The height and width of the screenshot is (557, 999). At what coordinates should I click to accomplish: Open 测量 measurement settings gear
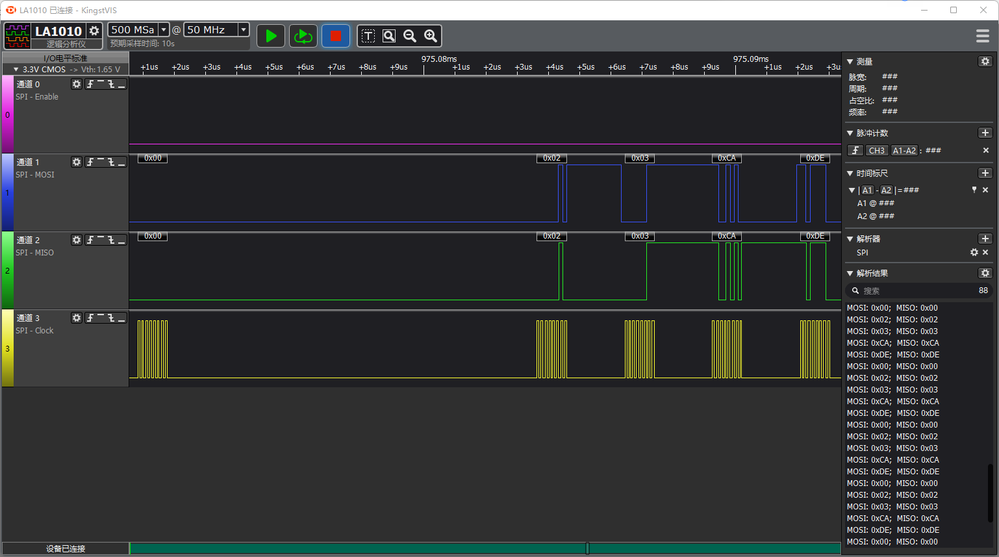coord(985,61)
